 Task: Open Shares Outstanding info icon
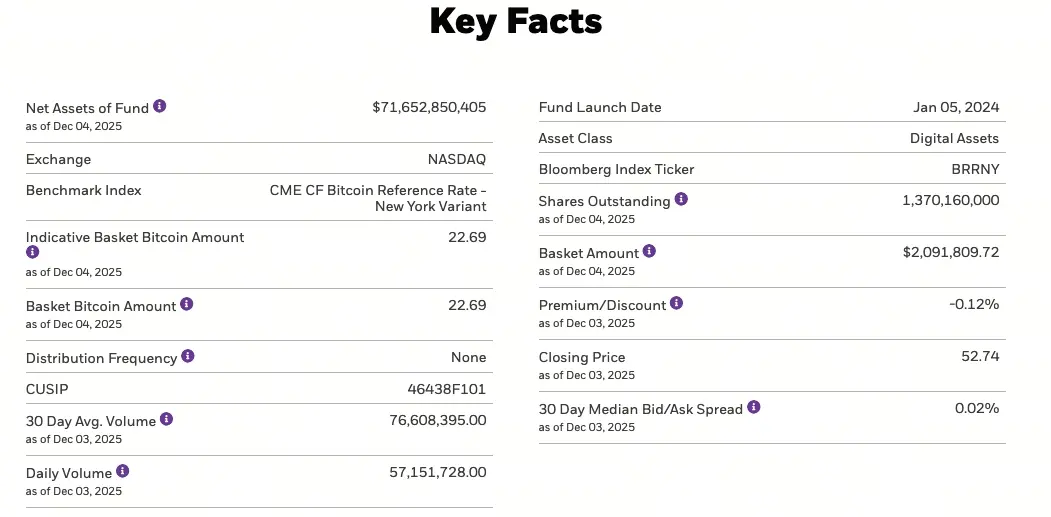pos(681,199)
